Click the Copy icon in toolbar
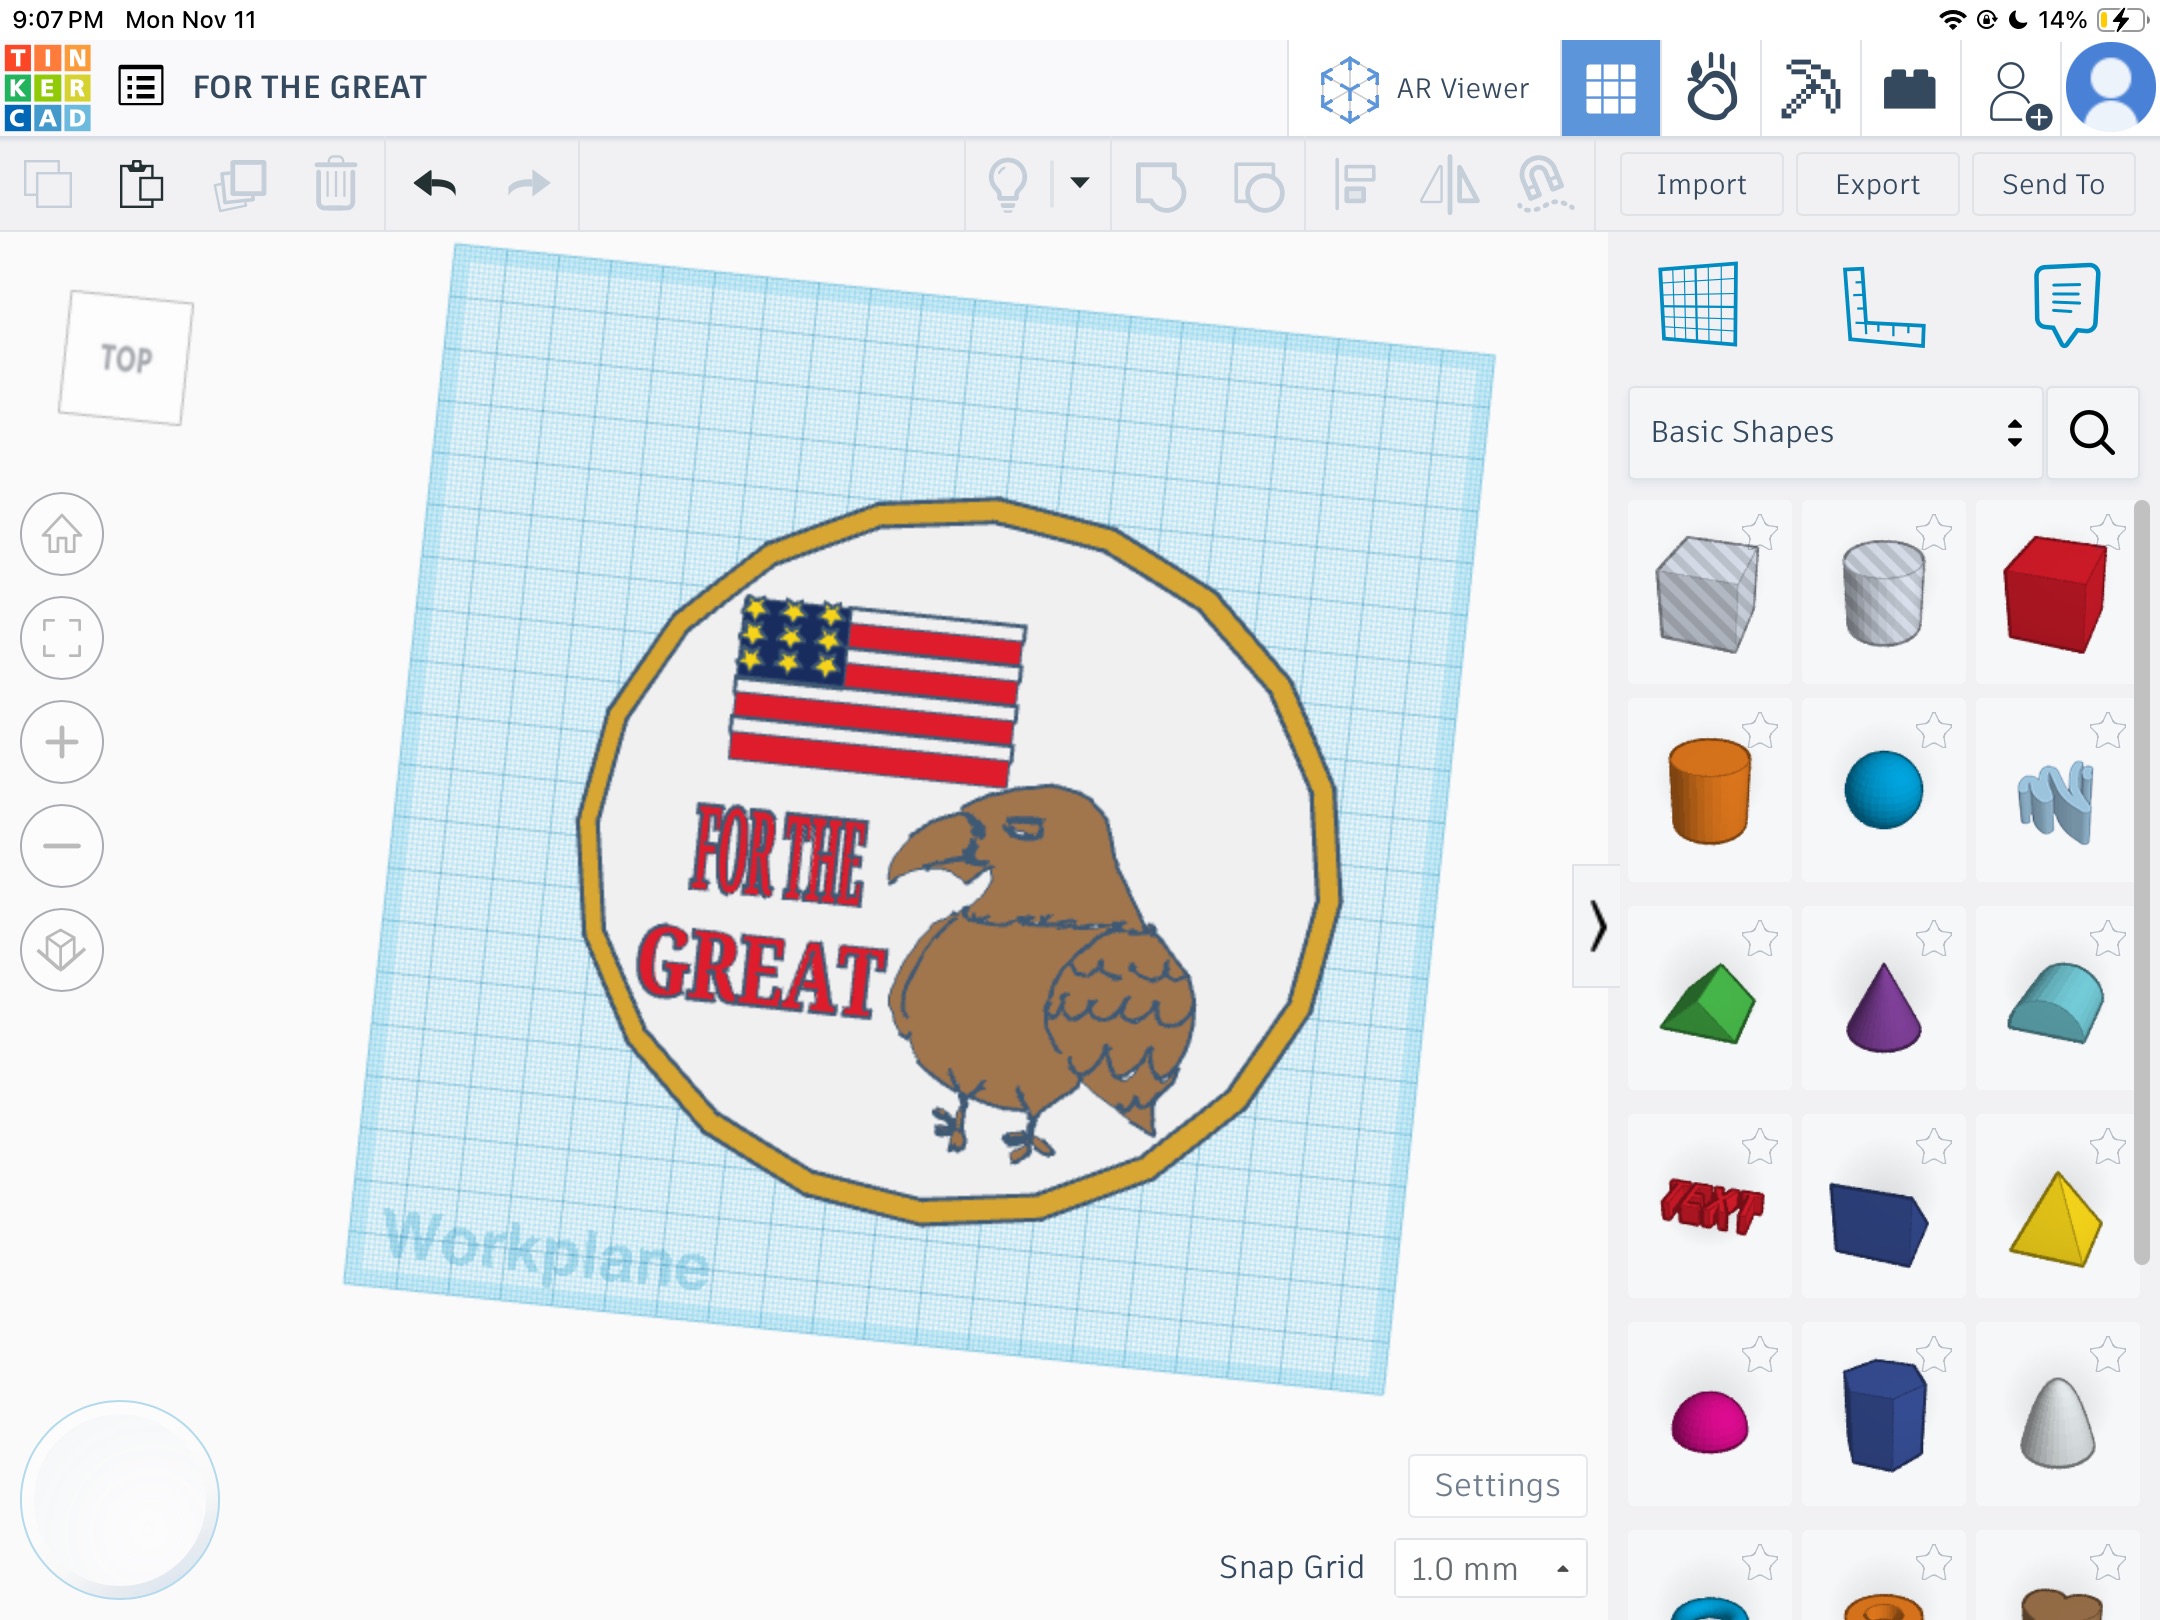This screenshot has width=2160, height=1620. (47, 185)
